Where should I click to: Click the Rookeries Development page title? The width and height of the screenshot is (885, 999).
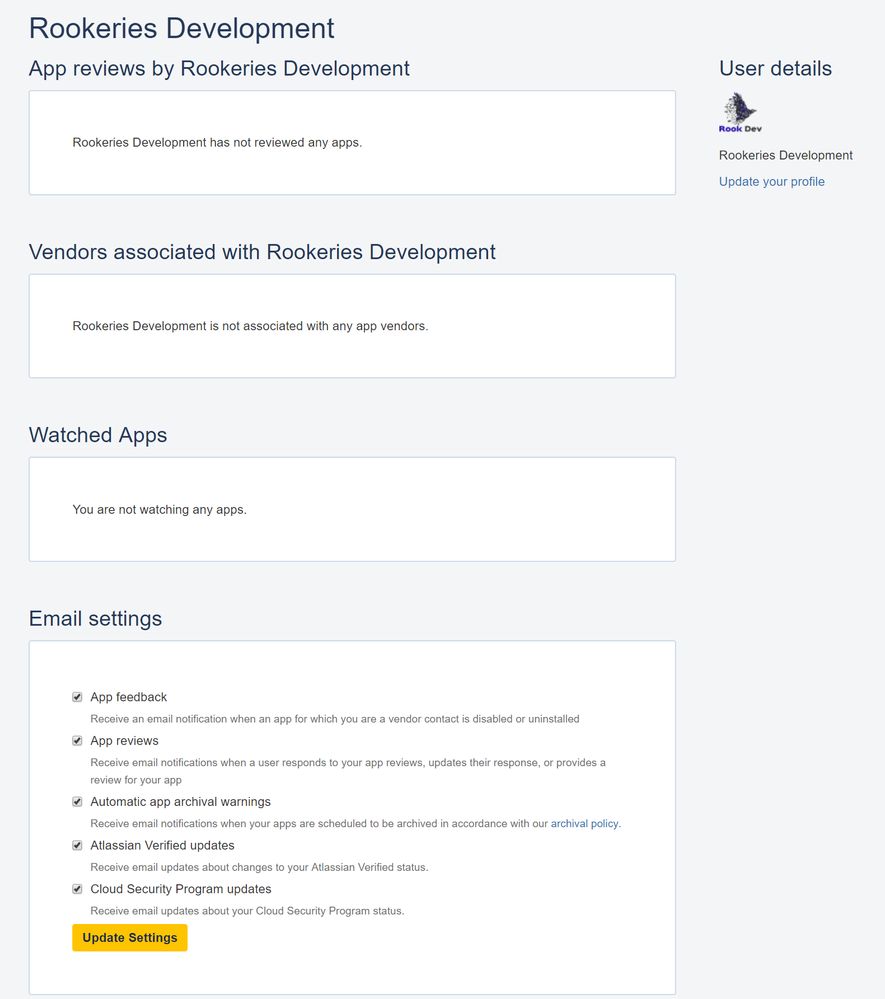(x=182, y=28)
